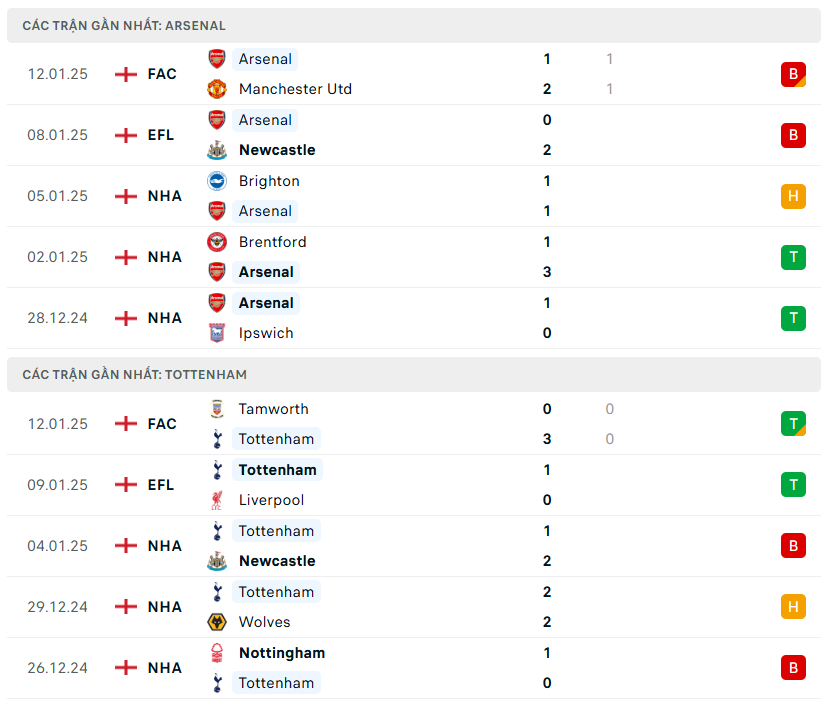Select the Các Trận Gần Nhất: Tottenham header

(x=134, y=375)
